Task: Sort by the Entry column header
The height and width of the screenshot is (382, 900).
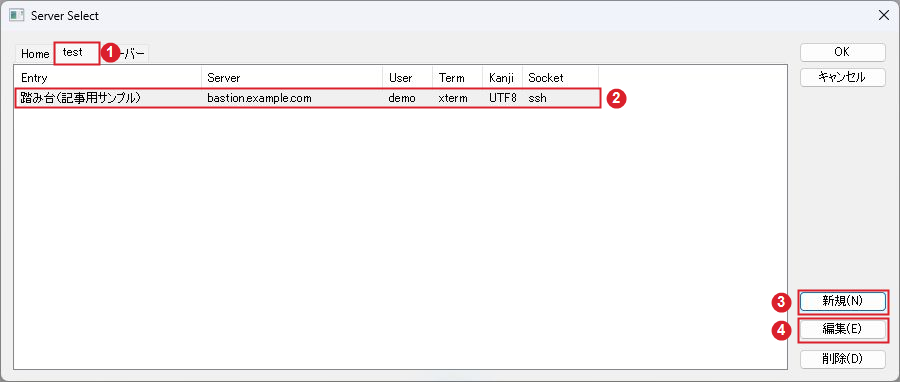Action: pyautogui.click(x=108, y=77)
